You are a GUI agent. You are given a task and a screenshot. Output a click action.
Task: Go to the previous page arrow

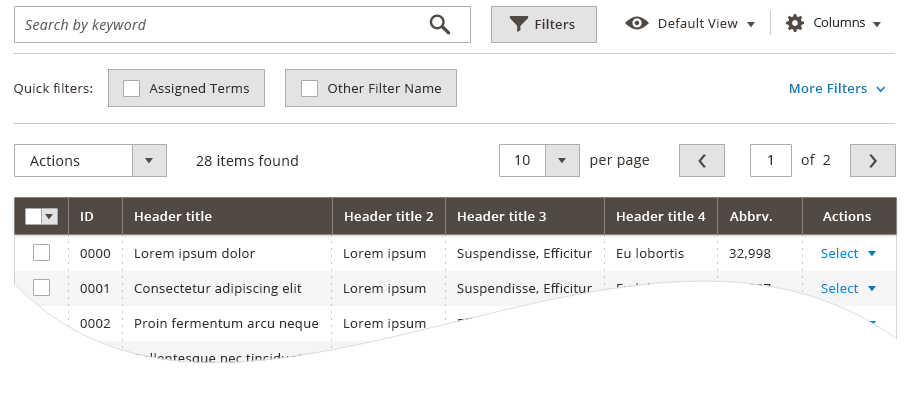(x=701, y=160)
